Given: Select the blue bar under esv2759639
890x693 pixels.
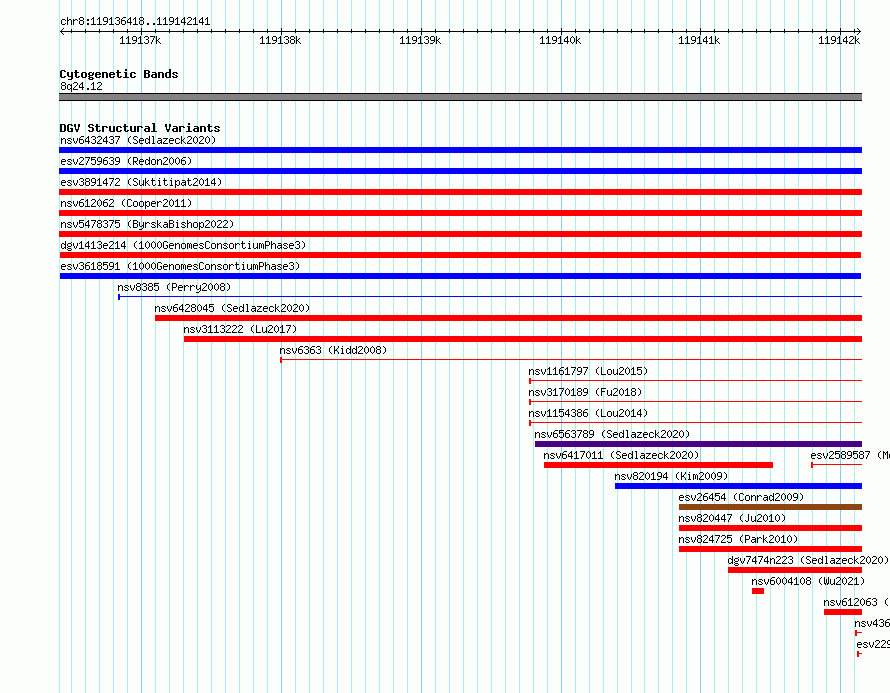Looking at the screenshot, I should (460, 171).
